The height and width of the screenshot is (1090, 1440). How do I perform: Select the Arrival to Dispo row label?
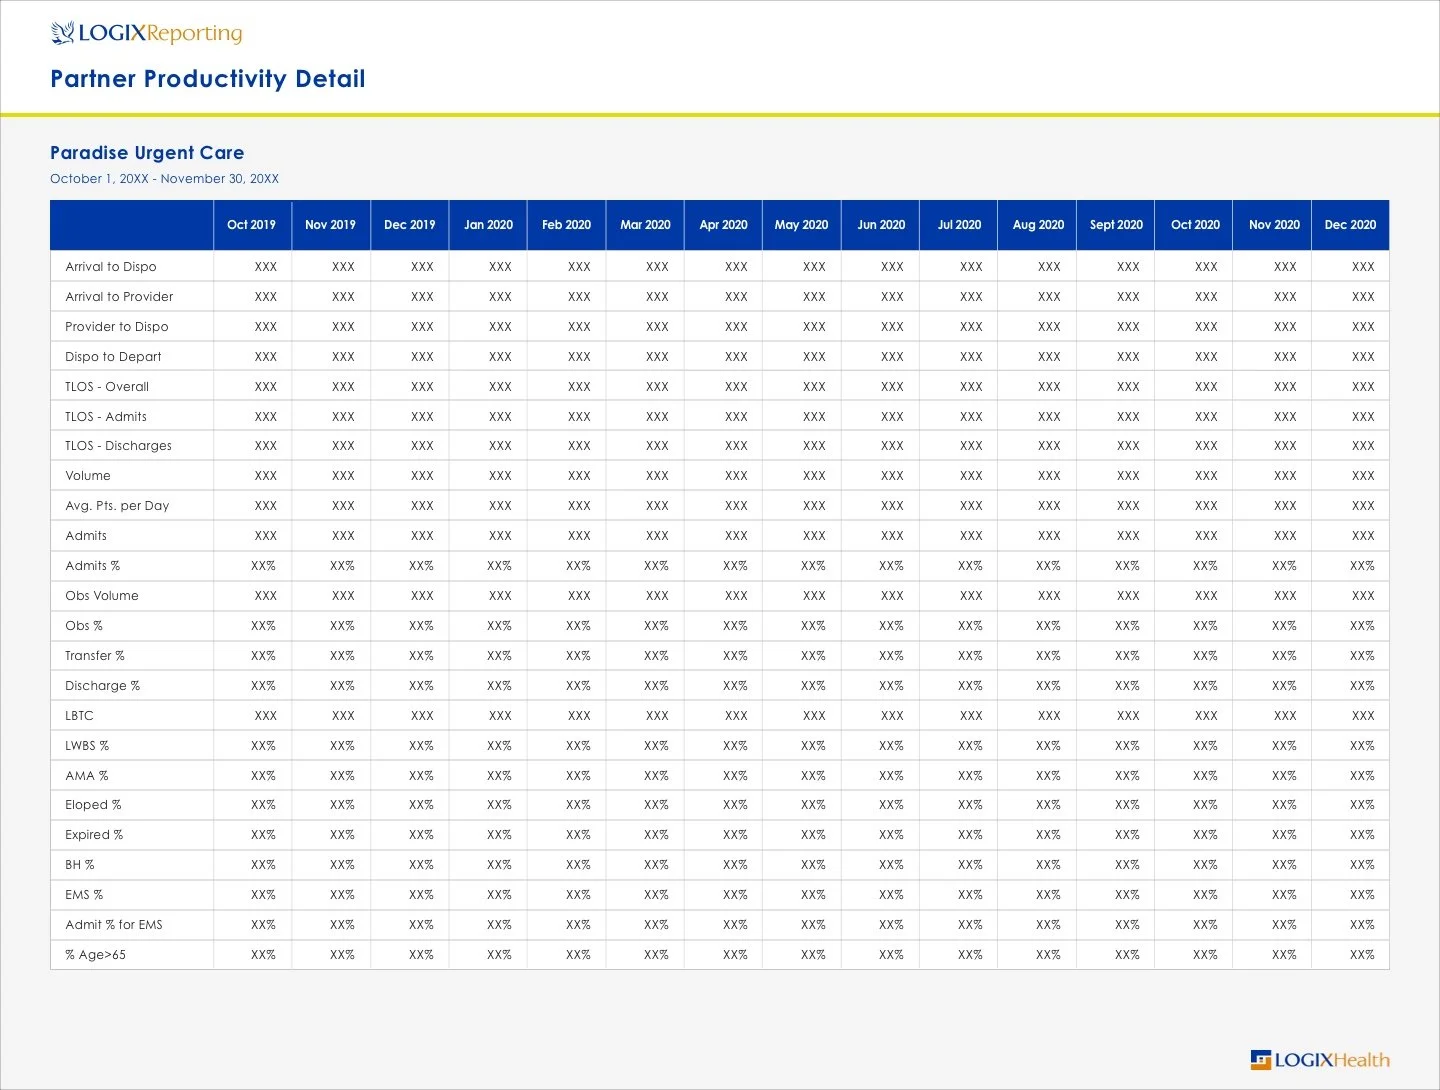[x=111, y=267]
